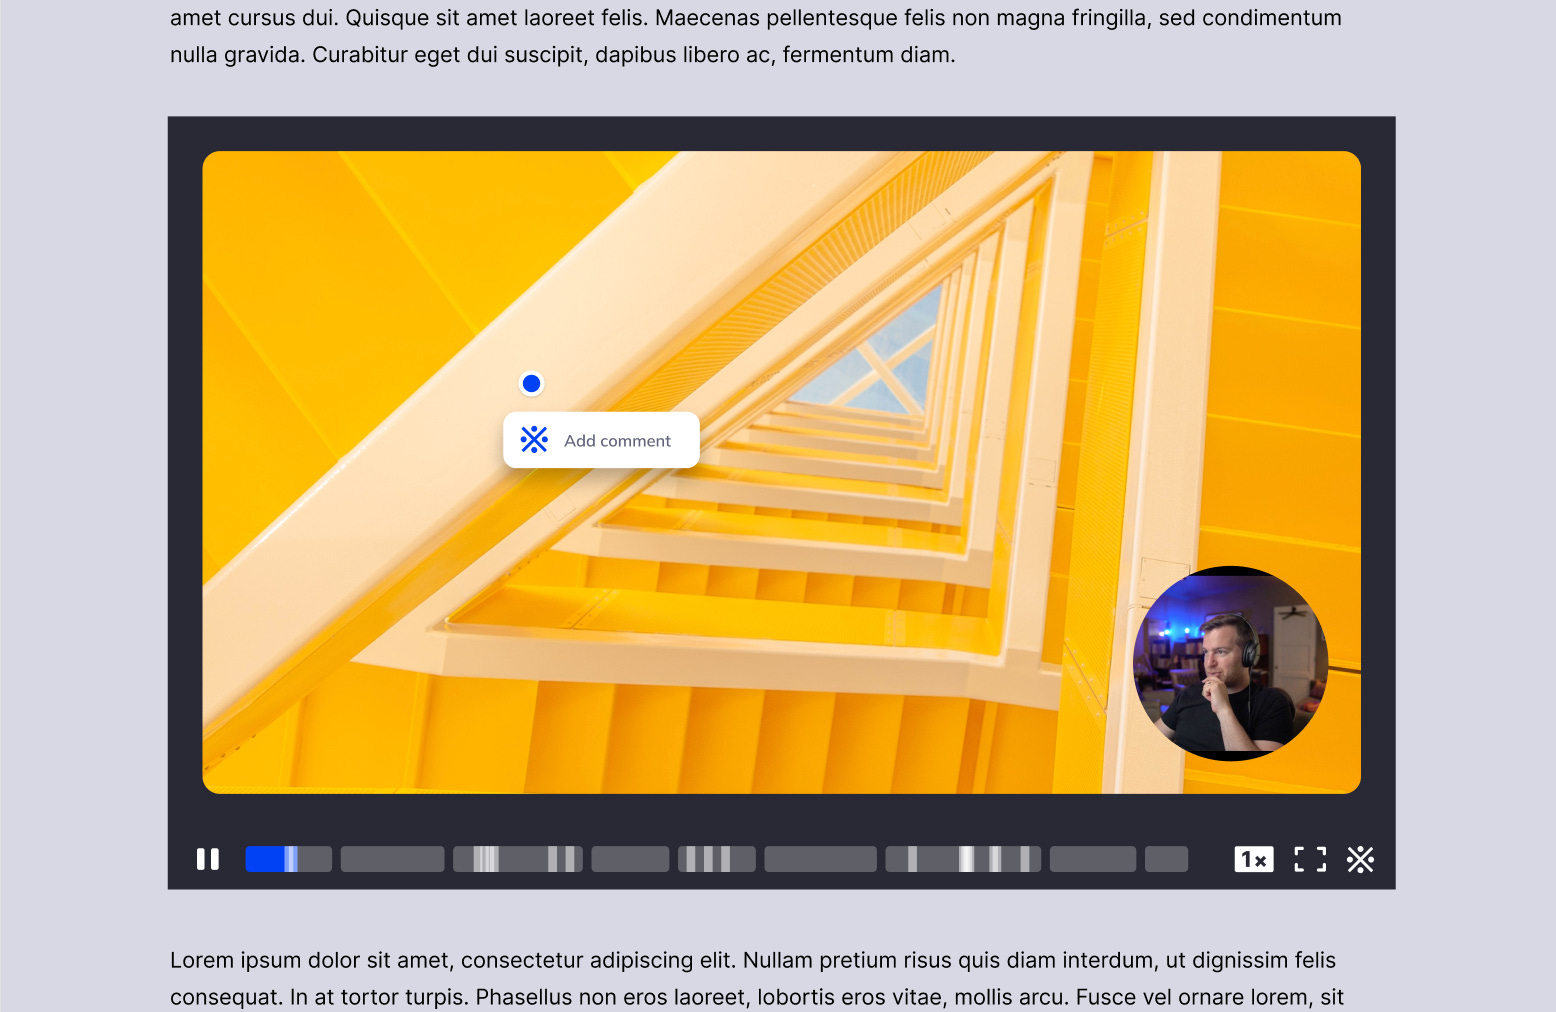Jump to the eighth timeline segment

click(1093, 859)
